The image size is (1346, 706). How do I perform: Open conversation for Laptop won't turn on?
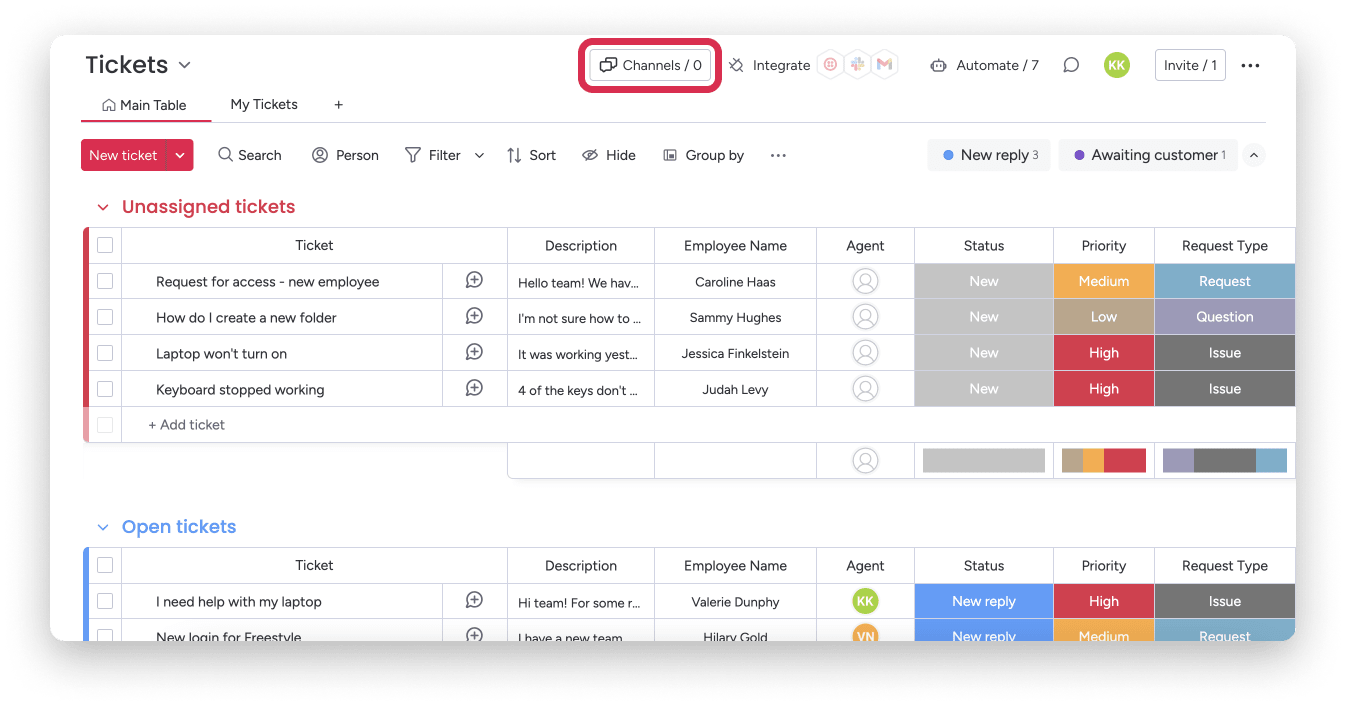pos(475,352)
